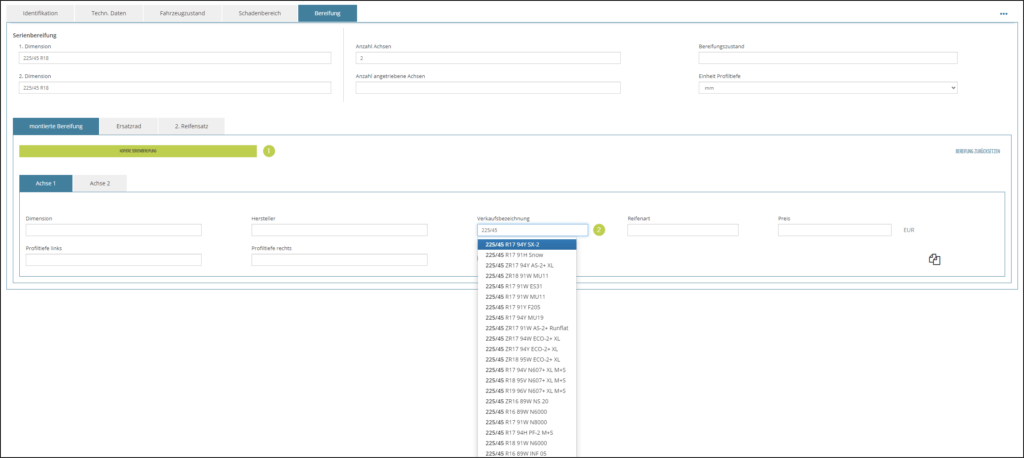Switch to the Ersatzrad tab
Viewport: 1024px width, 458px height.
tap(128, 126)
